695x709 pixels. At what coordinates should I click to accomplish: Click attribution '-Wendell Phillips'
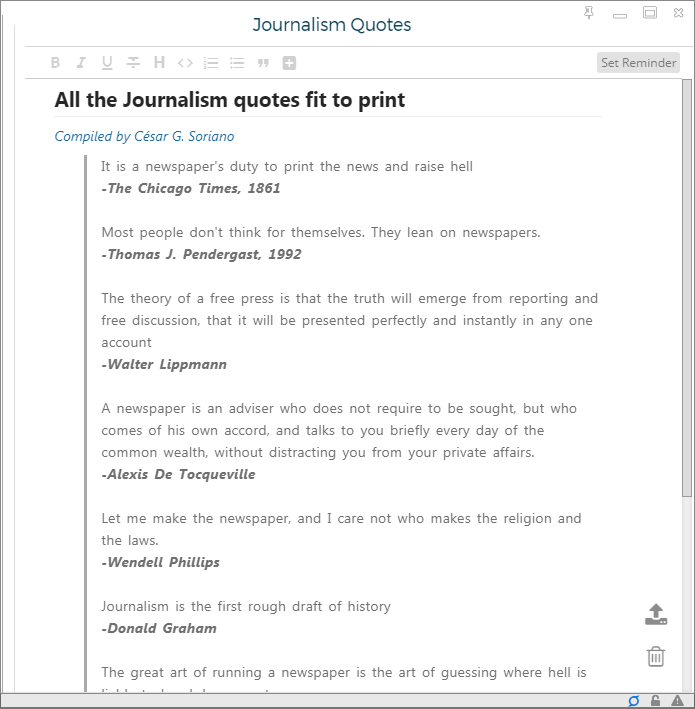tap(161, 562)
